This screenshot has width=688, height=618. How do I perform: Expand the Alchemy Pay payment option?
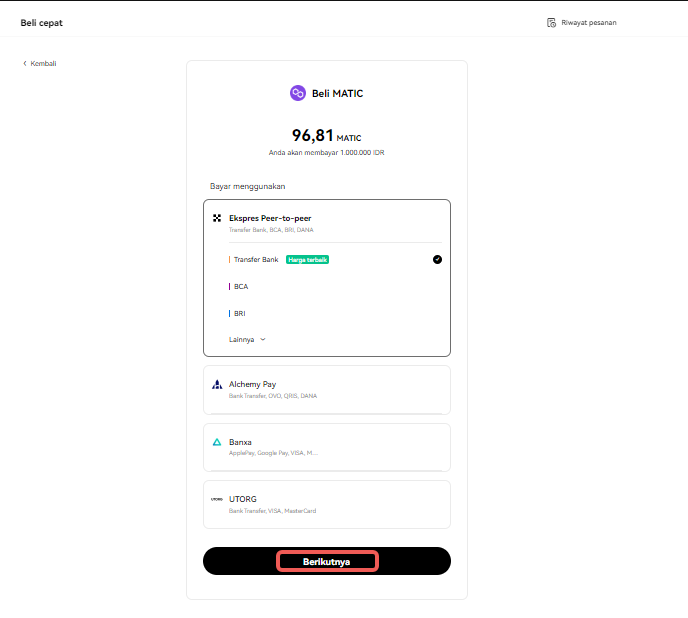pos(327,390)
